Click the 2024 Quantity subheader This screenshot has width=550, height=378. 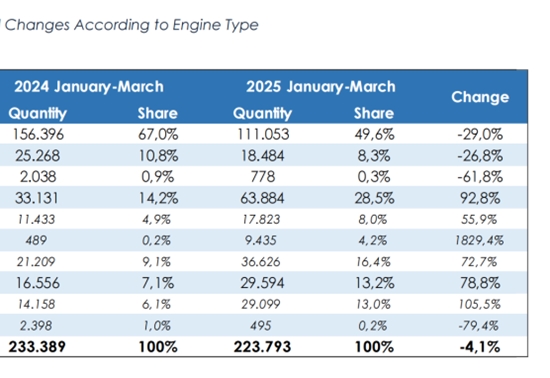pyautogui.click(x=38, y=113)
